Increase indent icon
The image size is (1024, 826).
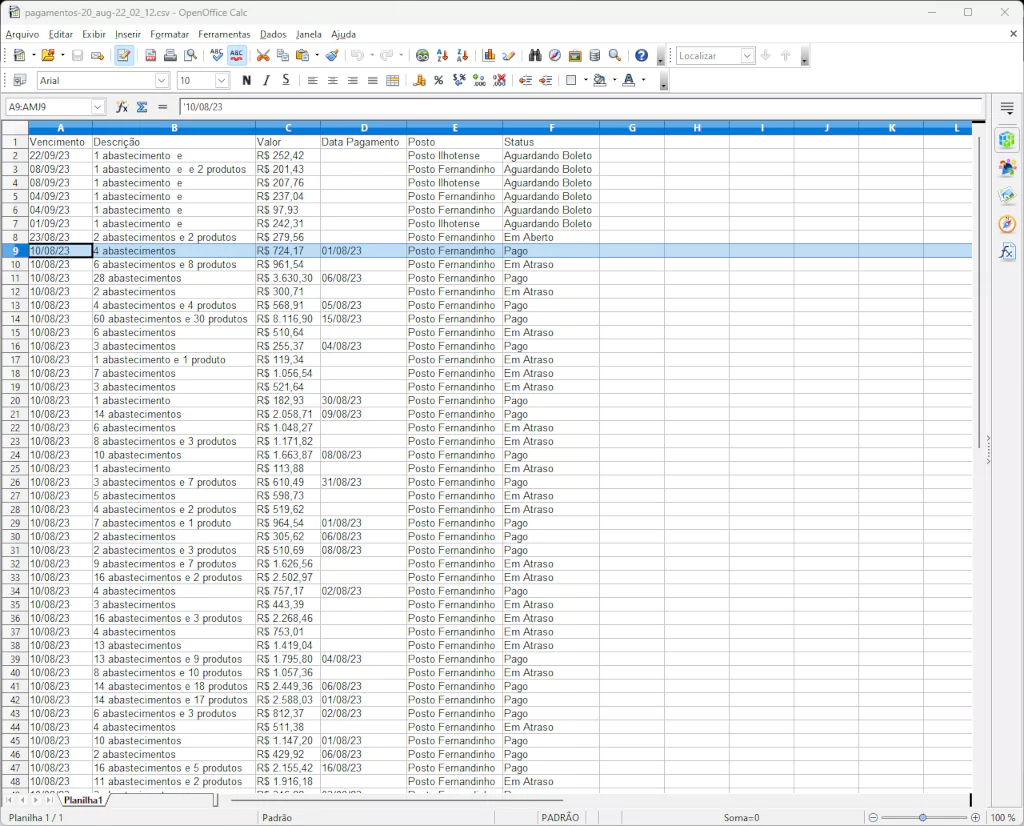point(546,80)
